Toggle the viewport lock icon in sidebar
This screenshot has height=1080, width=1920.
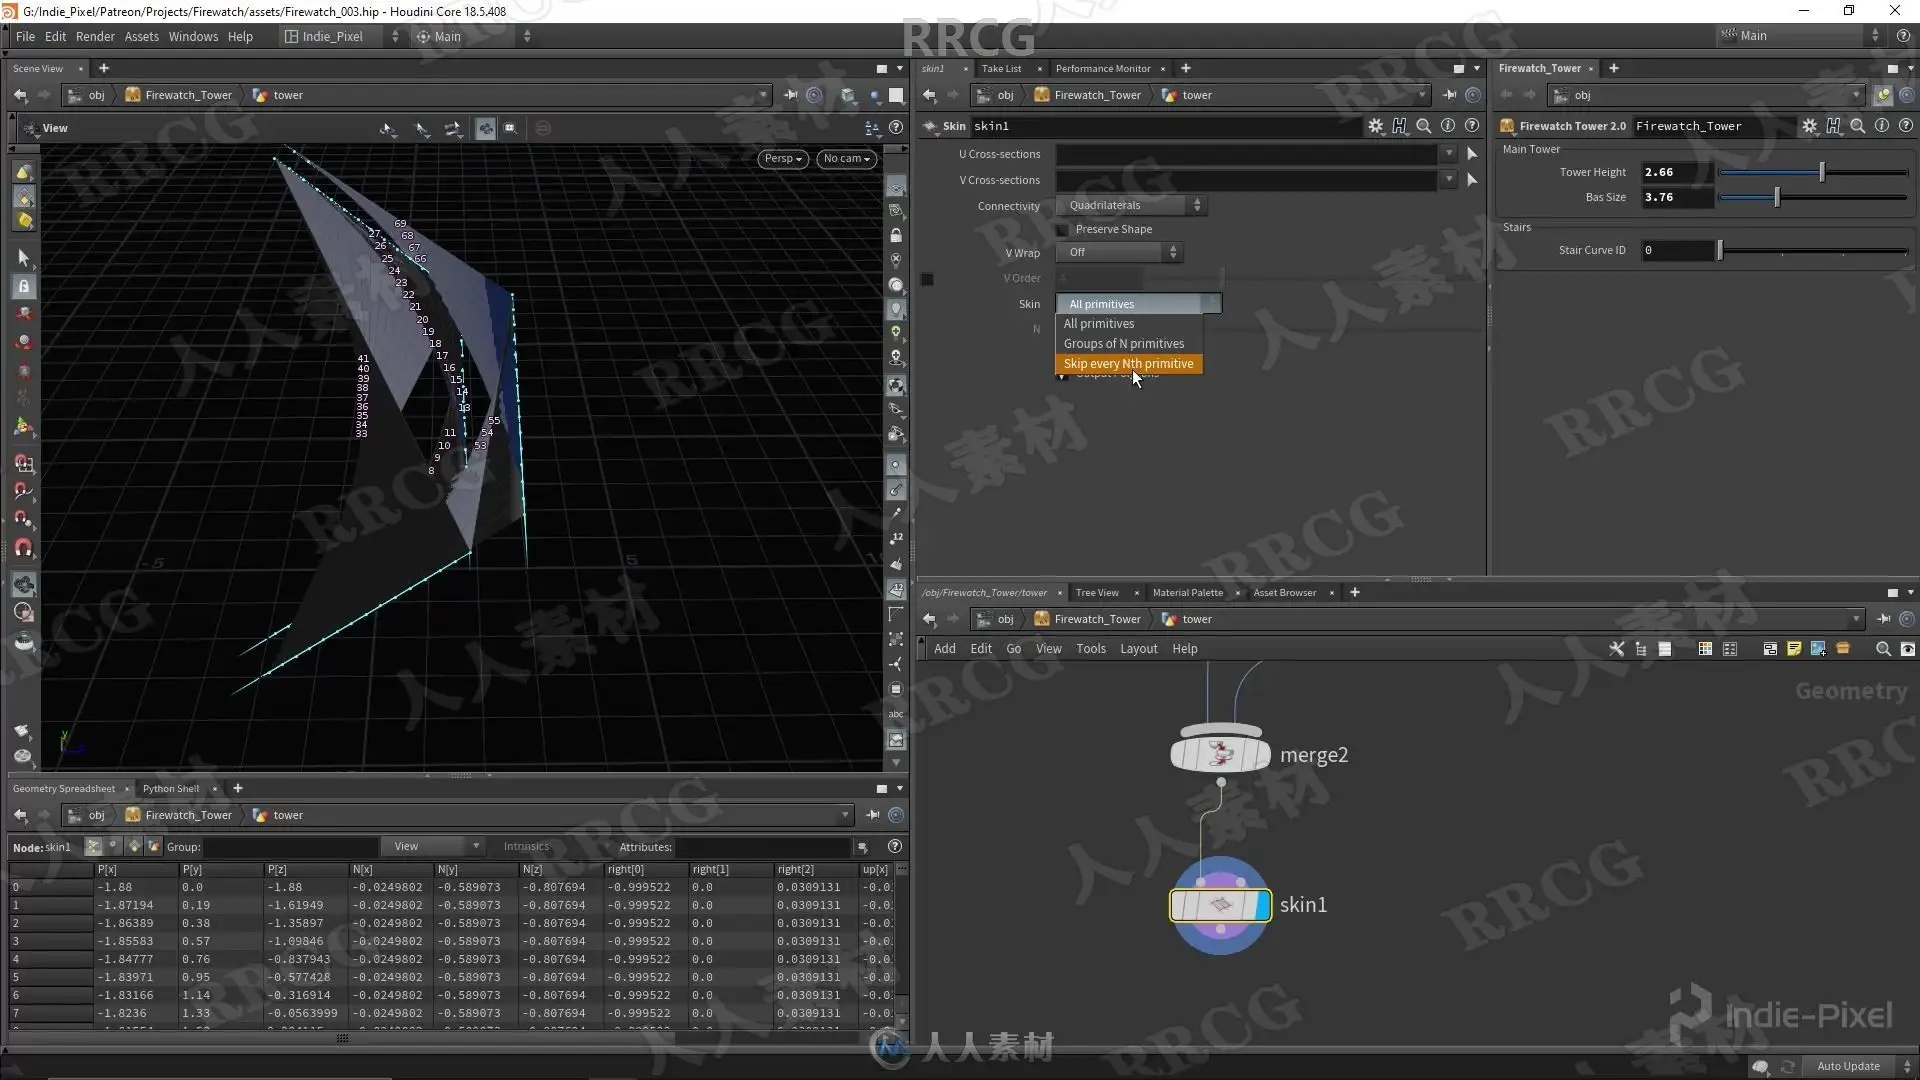click(24, 286)
